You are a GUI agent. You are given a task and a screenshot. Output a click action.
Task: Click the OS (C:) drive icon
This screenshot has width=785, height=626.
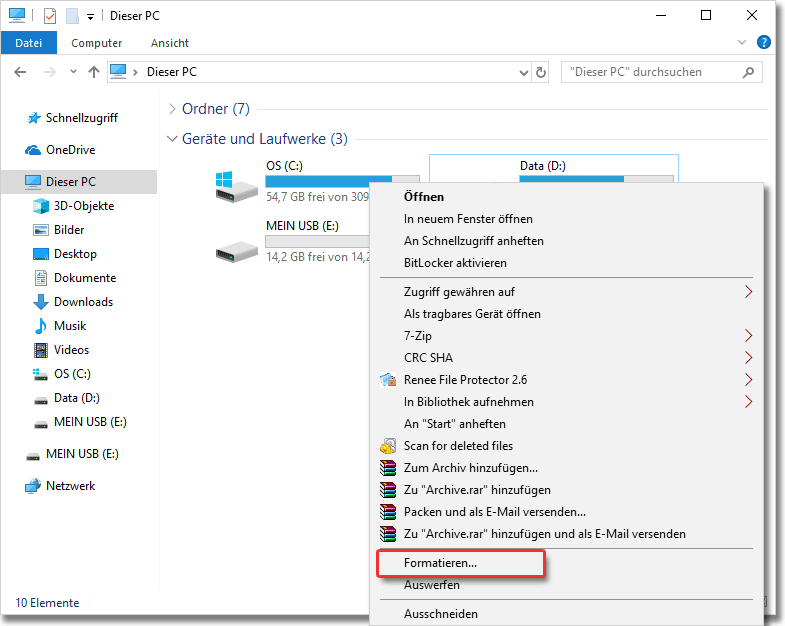tap(236, 186)
